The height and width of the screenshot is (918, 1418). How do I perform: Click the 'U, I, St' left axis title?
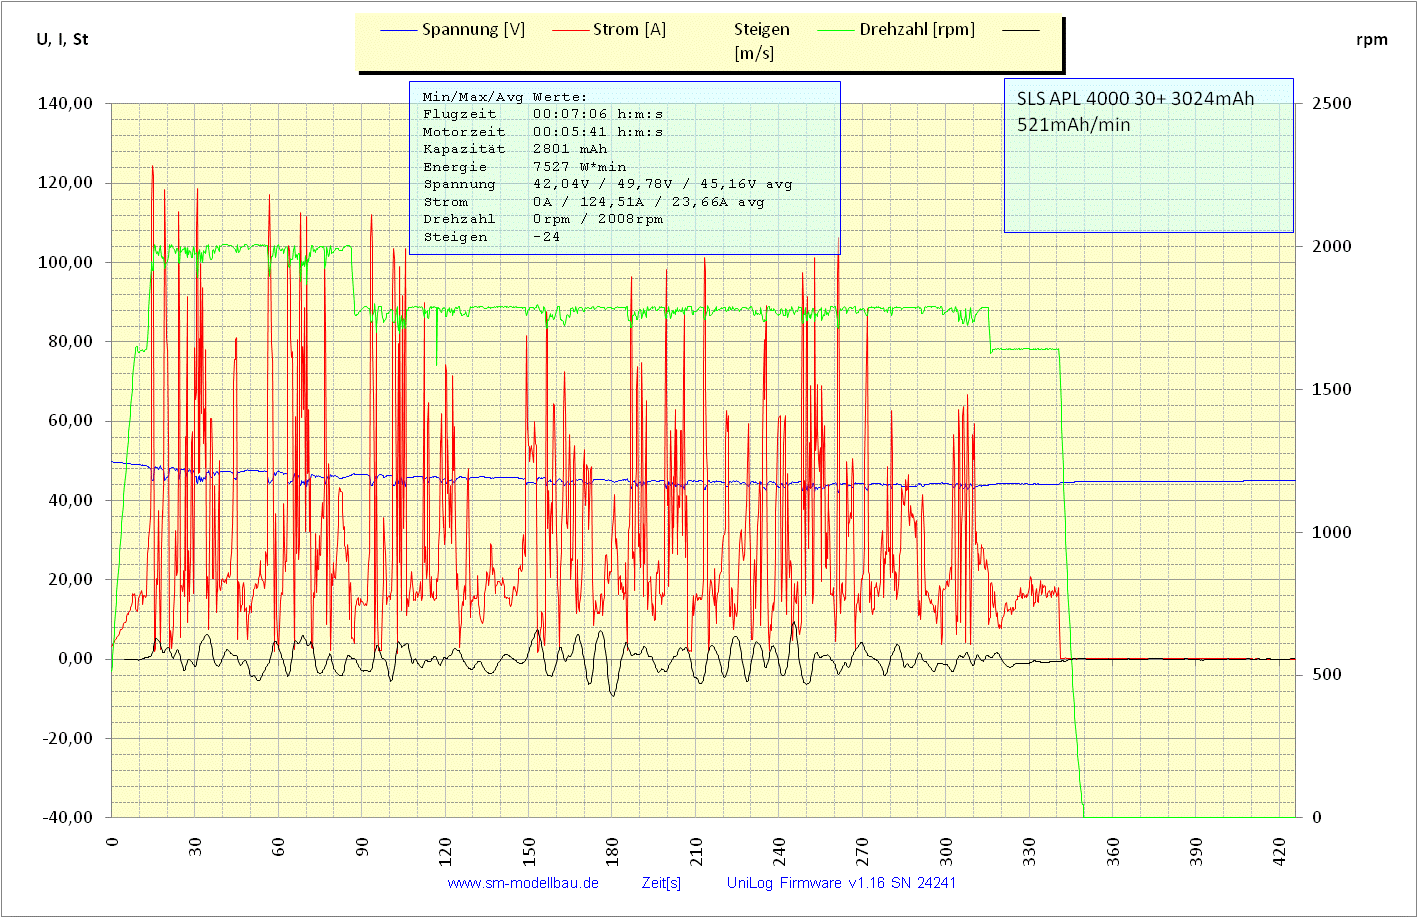click(x=62, y=40)
